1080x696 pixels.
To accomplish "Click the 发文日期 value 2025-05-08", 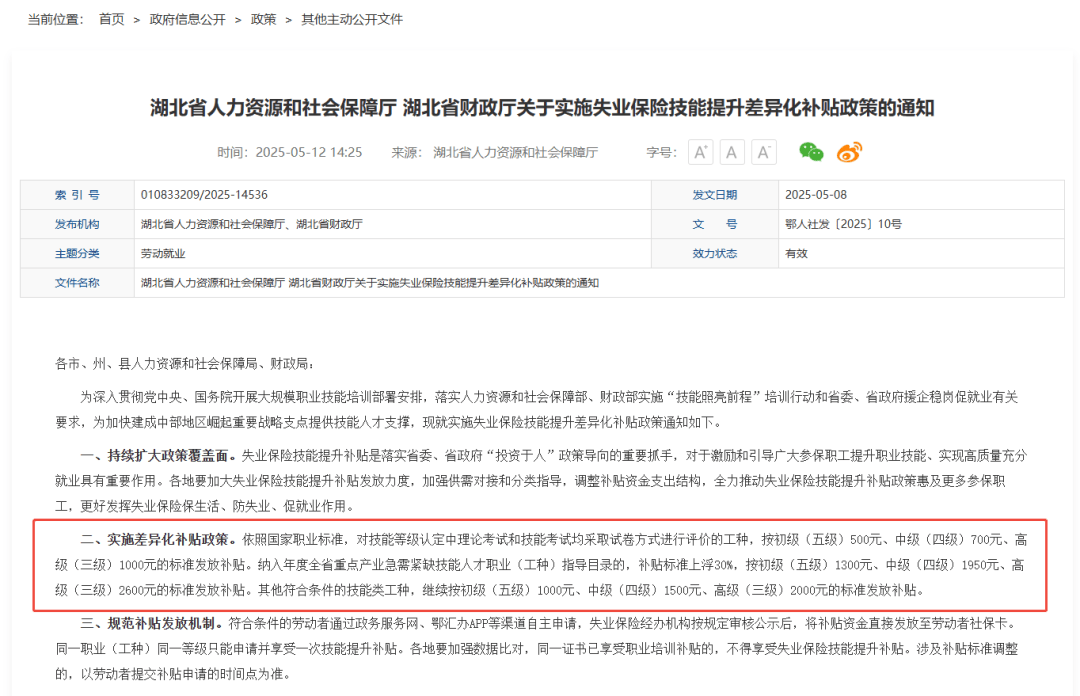I will click(816, 195).
